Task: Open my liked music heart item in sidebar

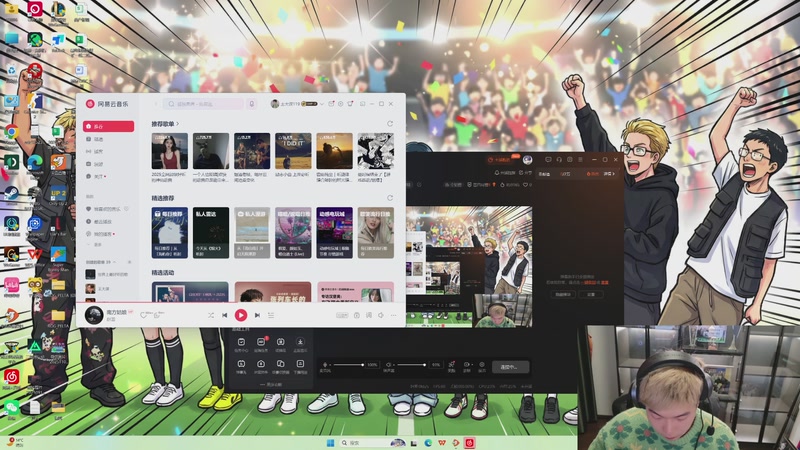Action: tap(109, 209)
